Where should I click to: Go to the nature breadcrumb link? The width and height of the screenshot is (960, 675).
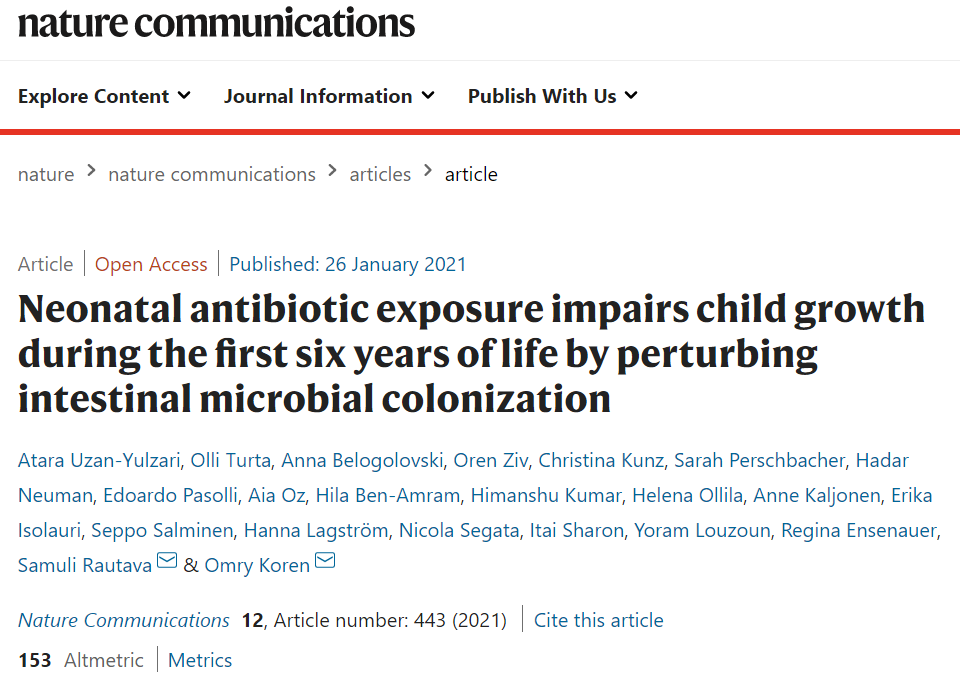pyautogui.click(x=46, y=175)
